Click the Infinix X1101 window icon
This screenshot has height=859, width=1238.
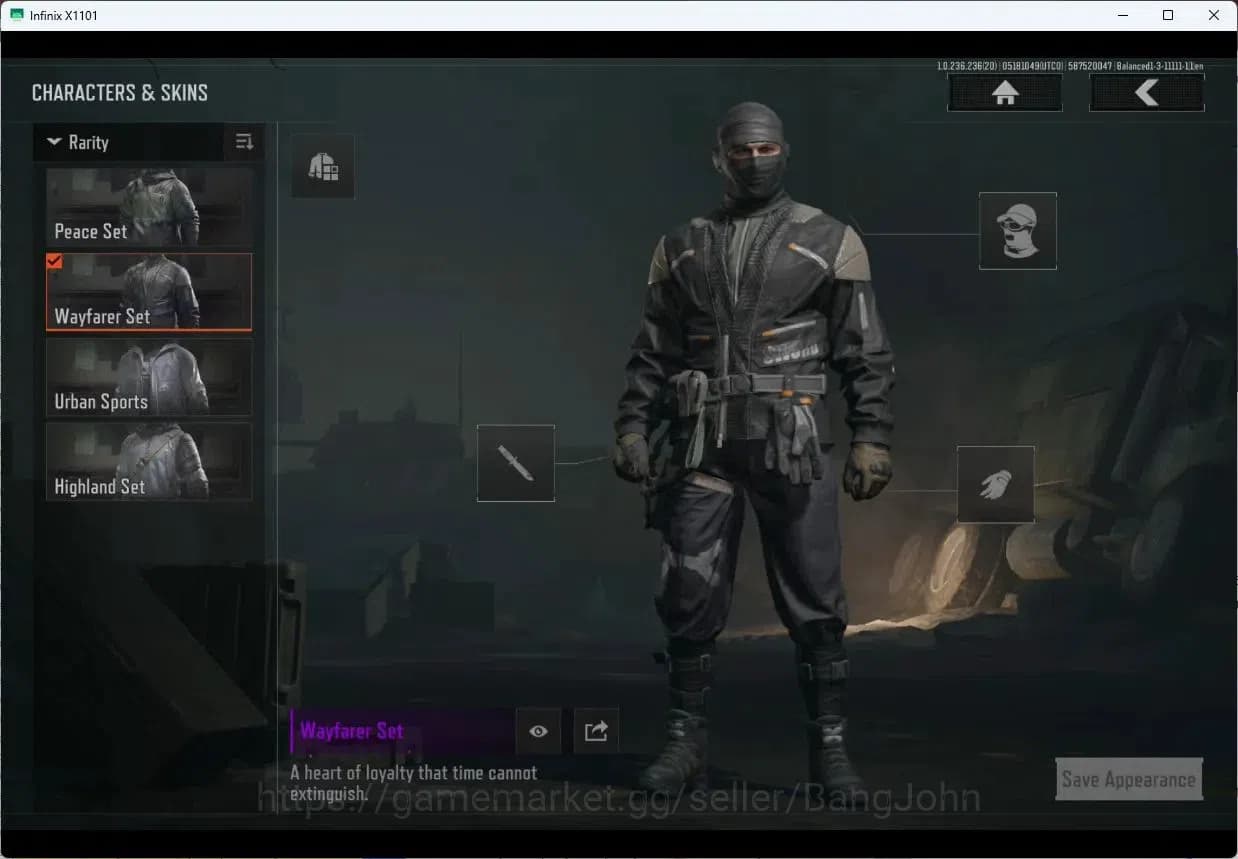pyautogui.click(x=17, y=15)
